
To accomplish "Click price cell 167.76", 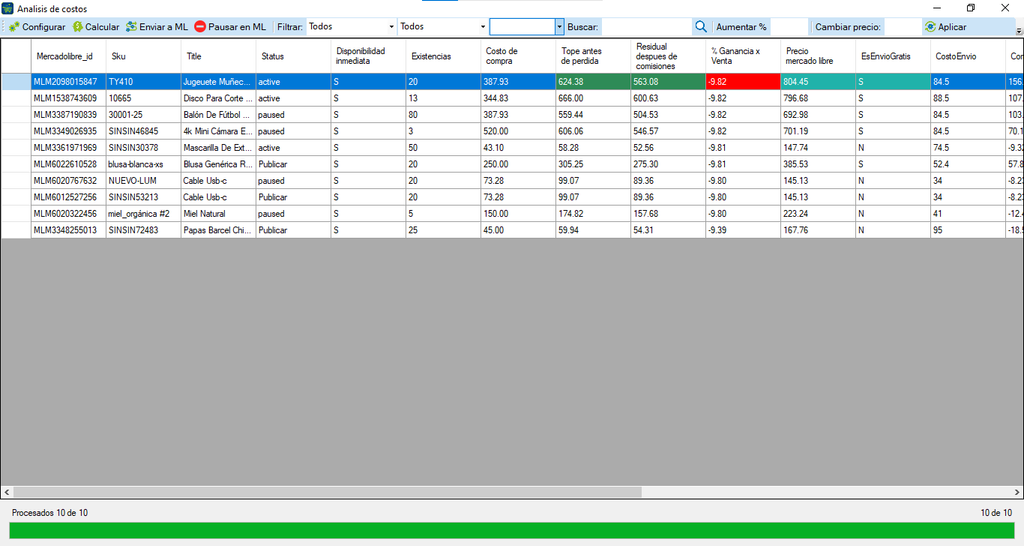I will [818, 230].
